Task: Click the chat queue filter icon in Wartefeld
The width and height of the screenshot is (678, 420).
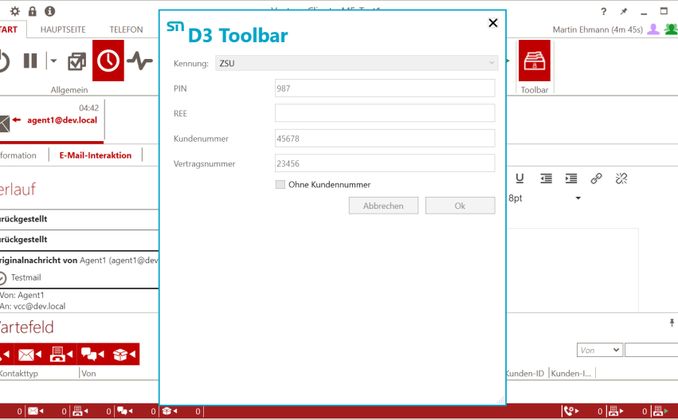Action: (93, 354)
